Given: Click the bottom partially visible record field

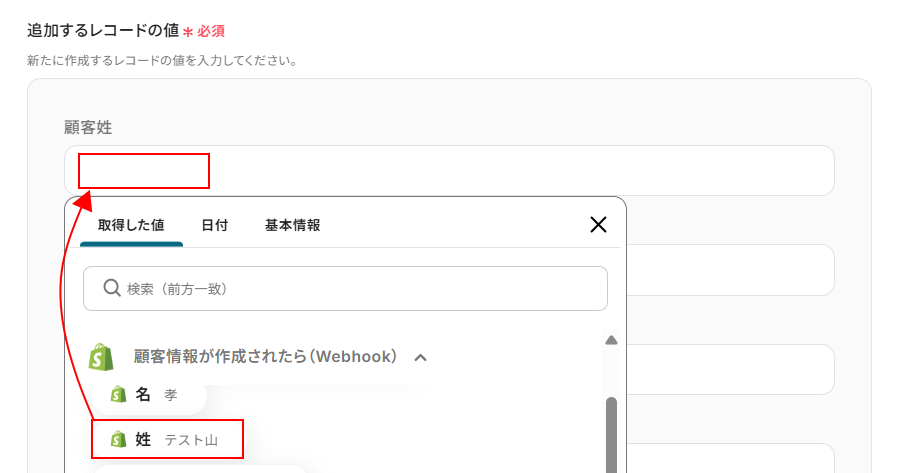Looking at the screenshot, I should pos(730,458).
